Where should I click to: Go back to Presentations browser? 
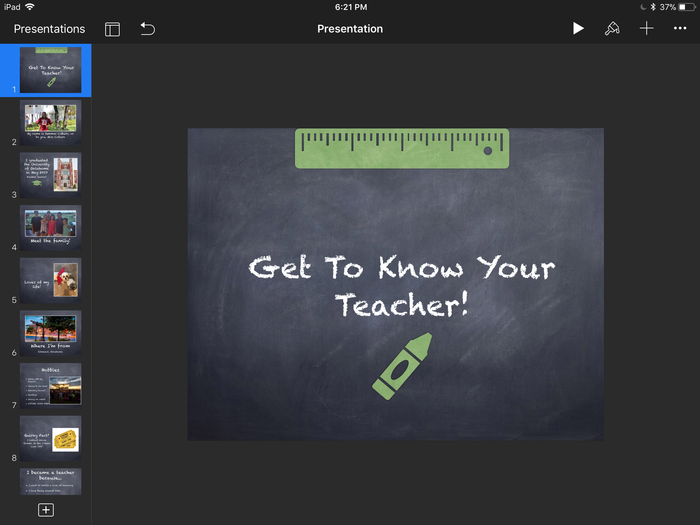tap(49, 29)
